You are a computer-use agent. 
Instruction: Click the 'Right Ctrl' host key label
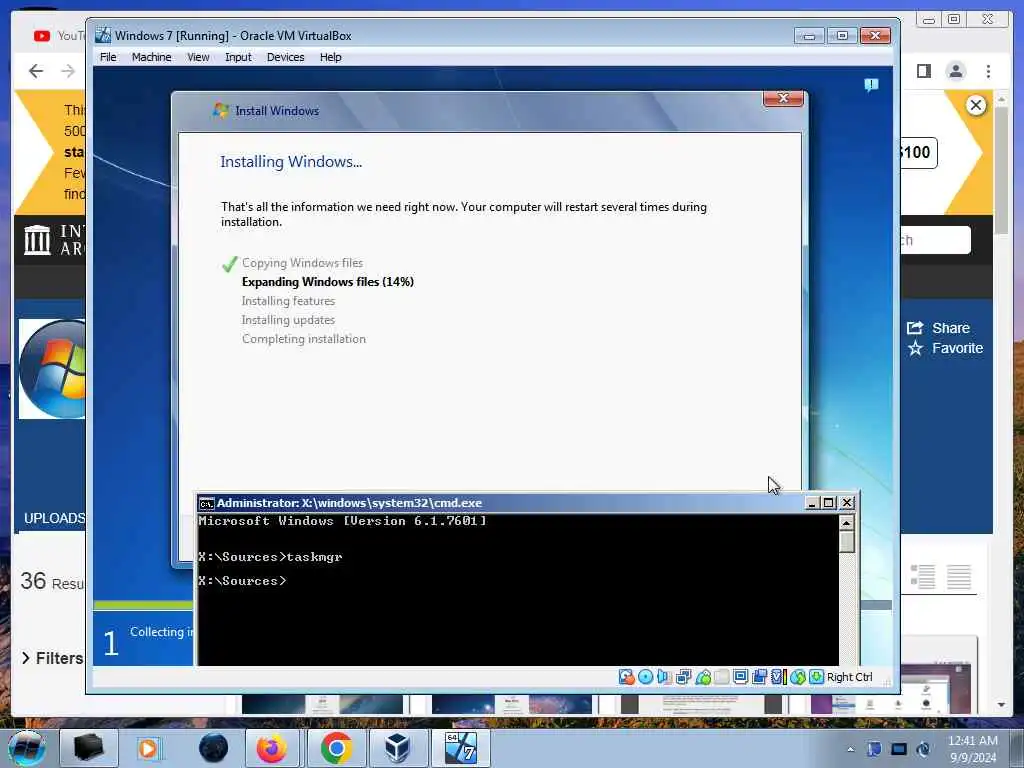pos(849,677)
